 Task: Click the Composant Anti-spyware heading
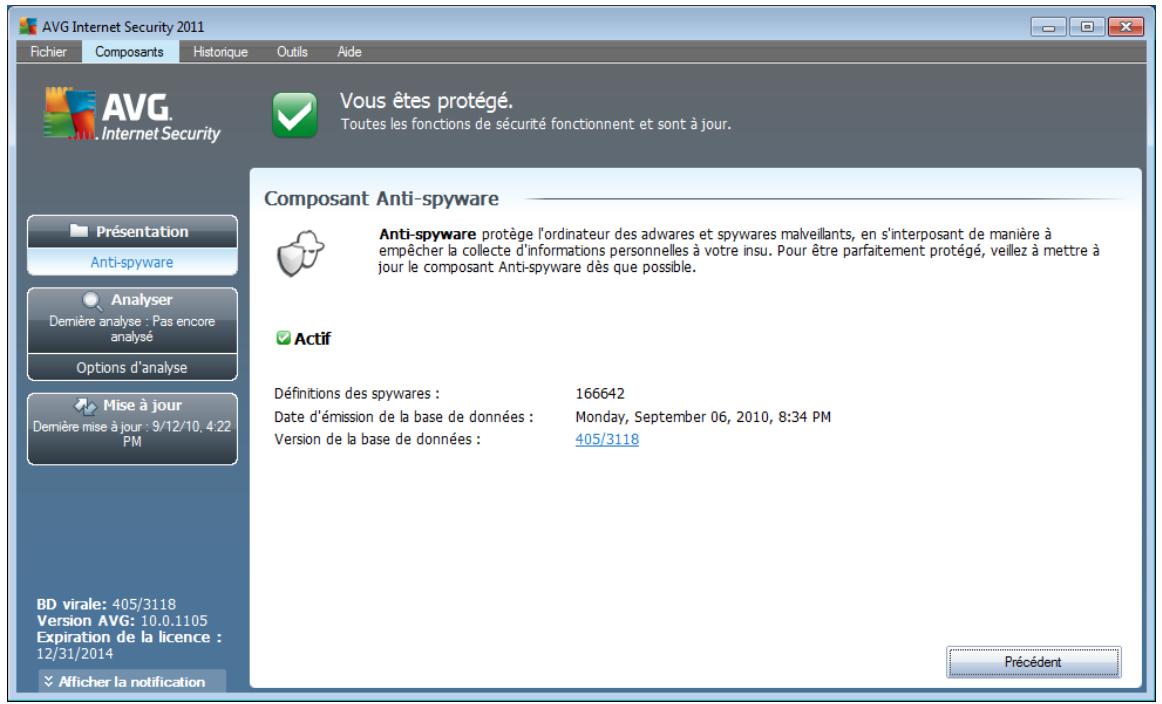click(382, 199)
